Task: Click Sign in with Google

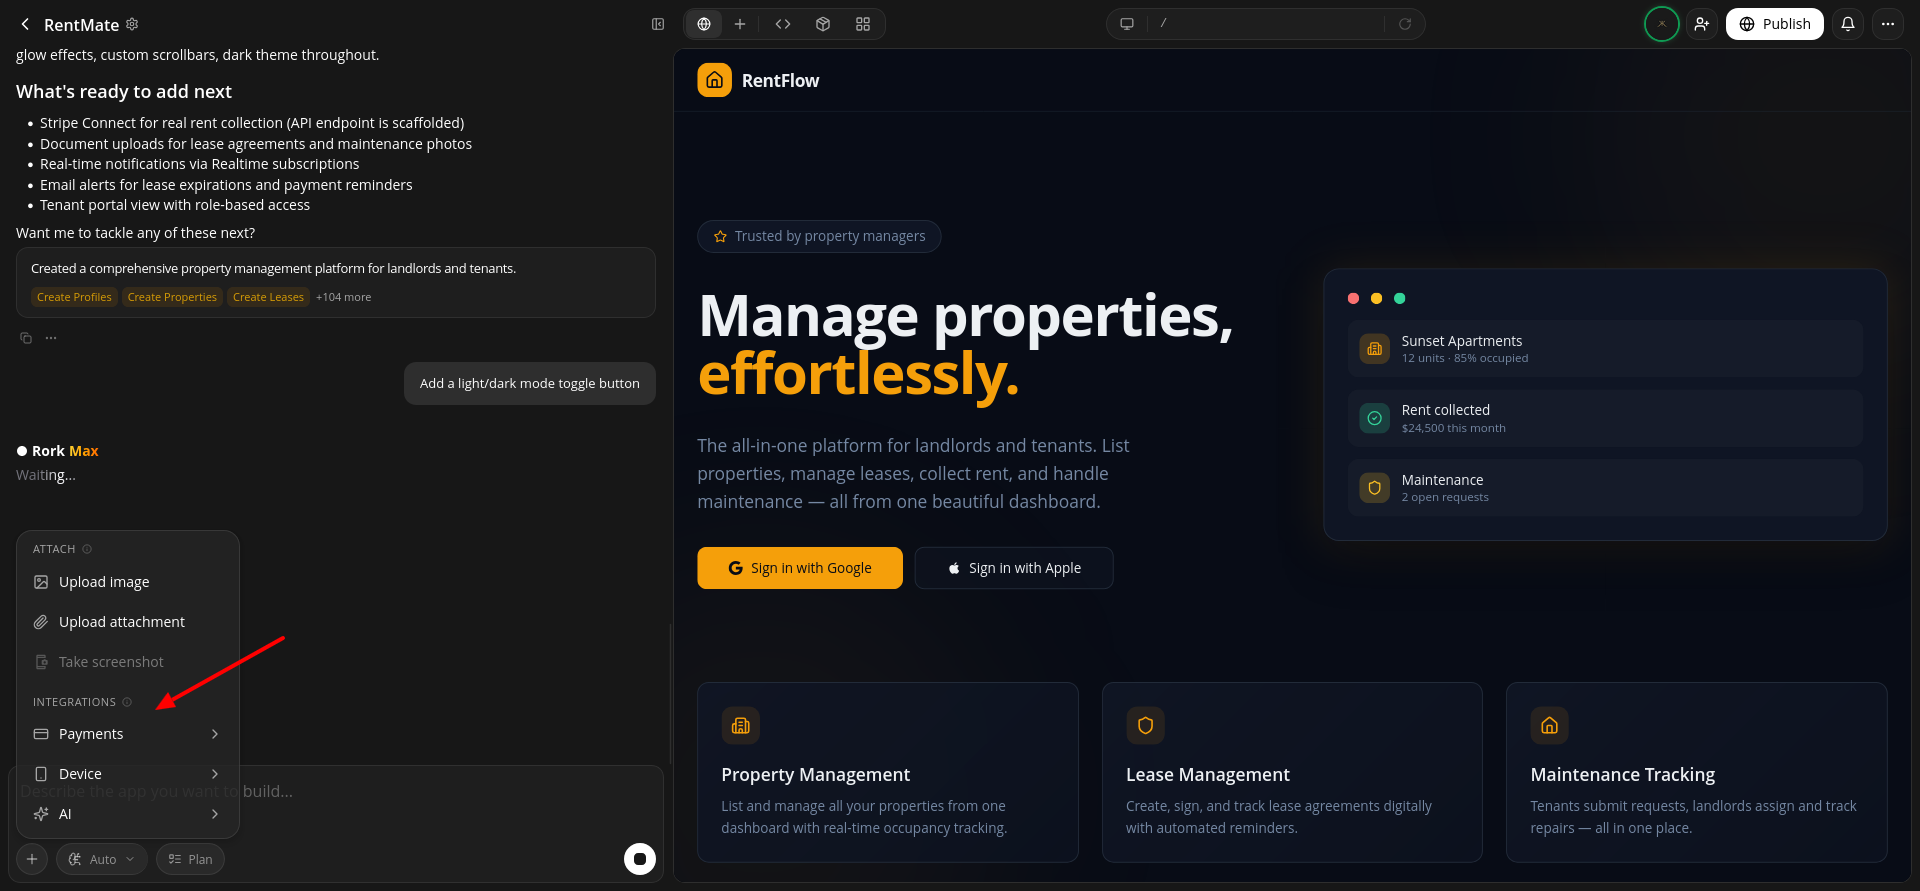Action: [800, 568]
